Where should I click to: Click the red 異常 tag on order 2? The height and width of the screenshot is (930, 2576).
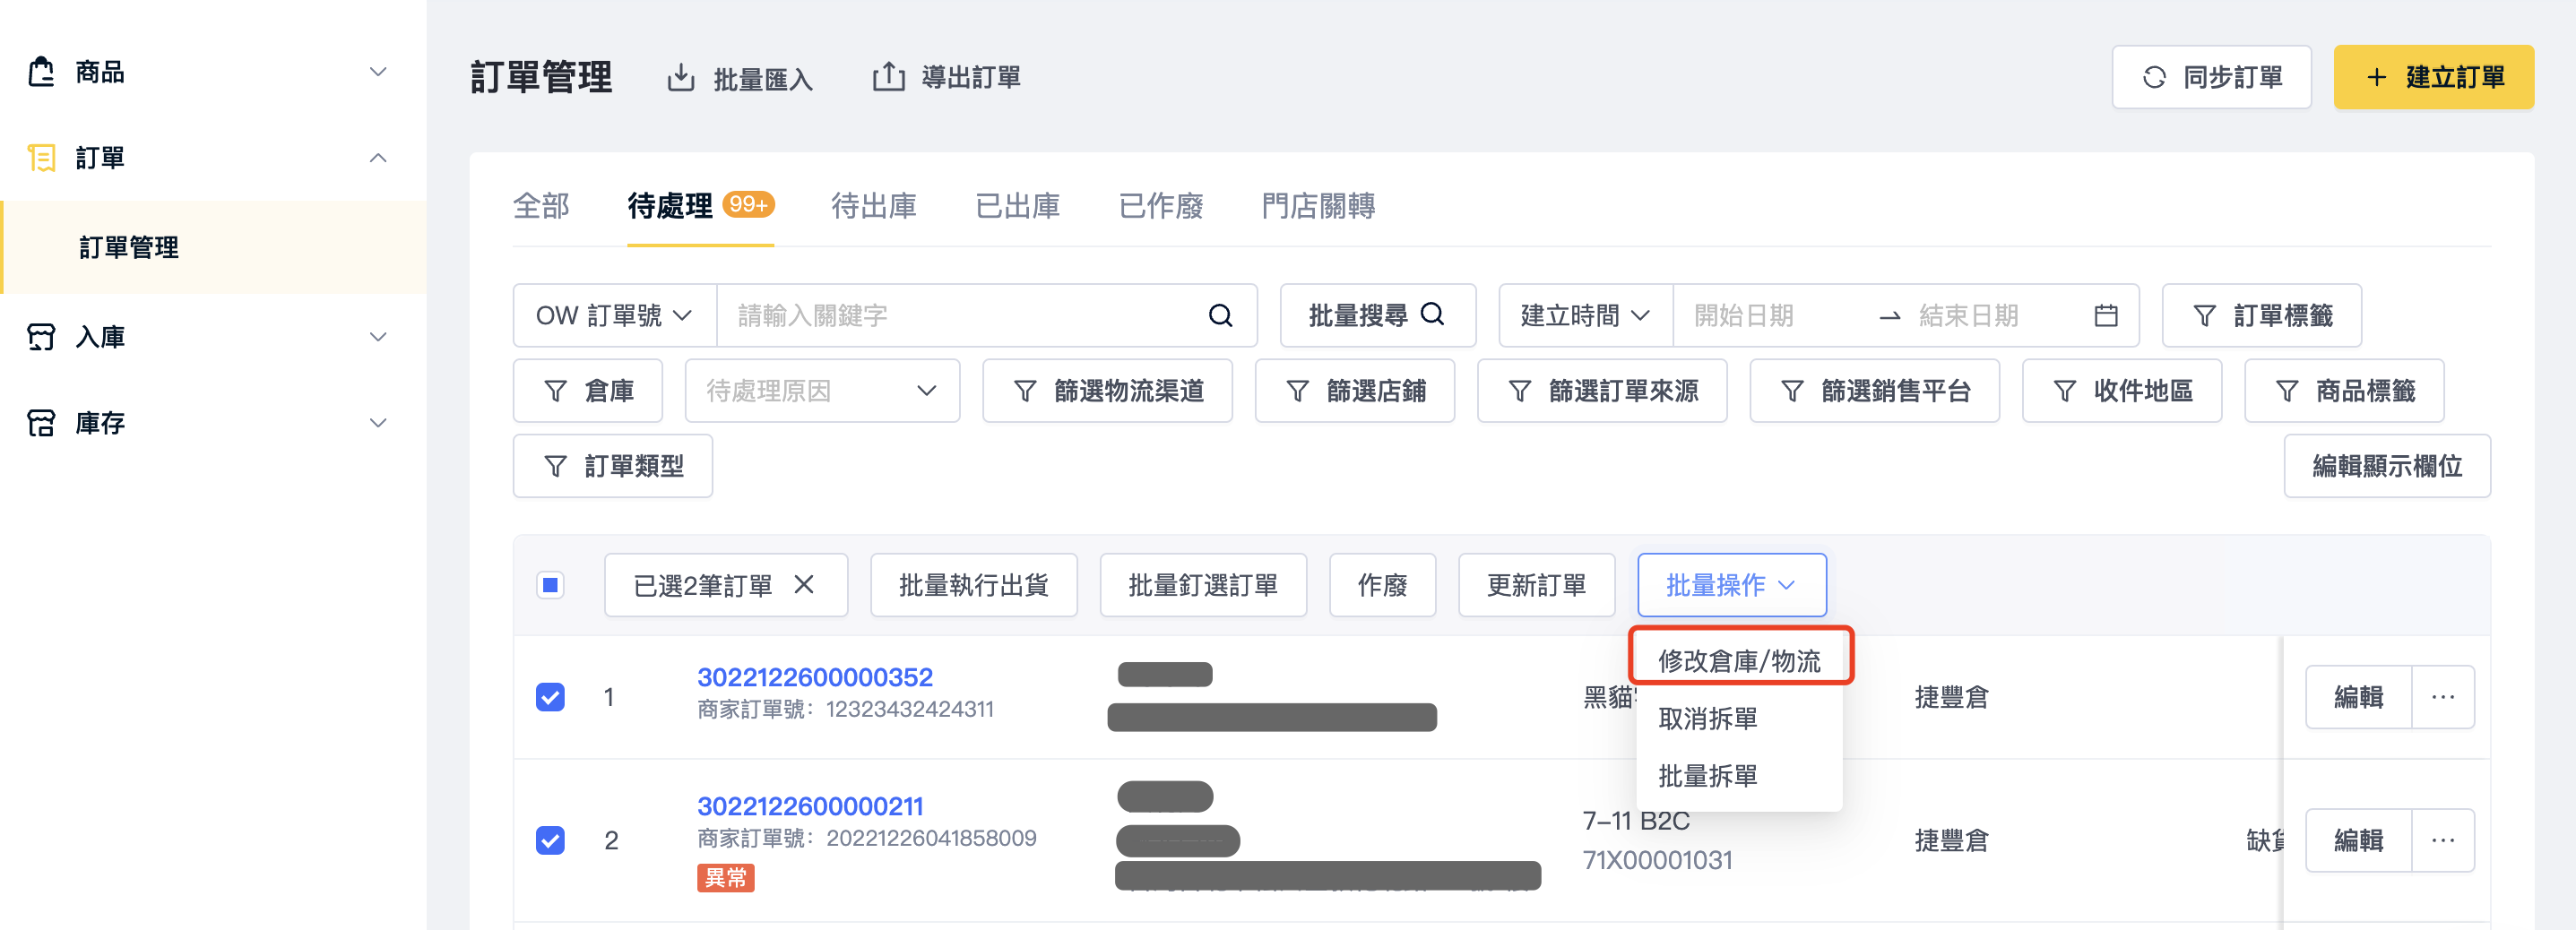pyautogui.click(x=725, y=878)
